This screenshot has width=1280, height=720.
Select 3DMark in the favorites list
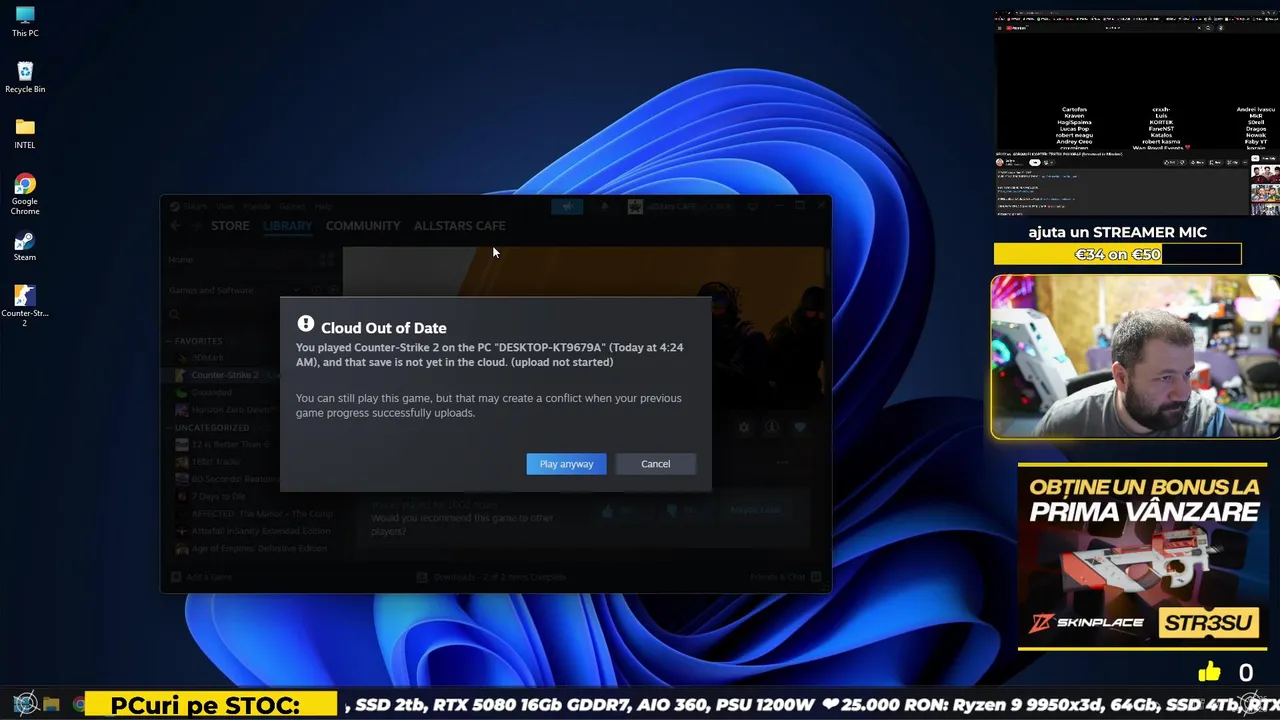tap(208, 358)
